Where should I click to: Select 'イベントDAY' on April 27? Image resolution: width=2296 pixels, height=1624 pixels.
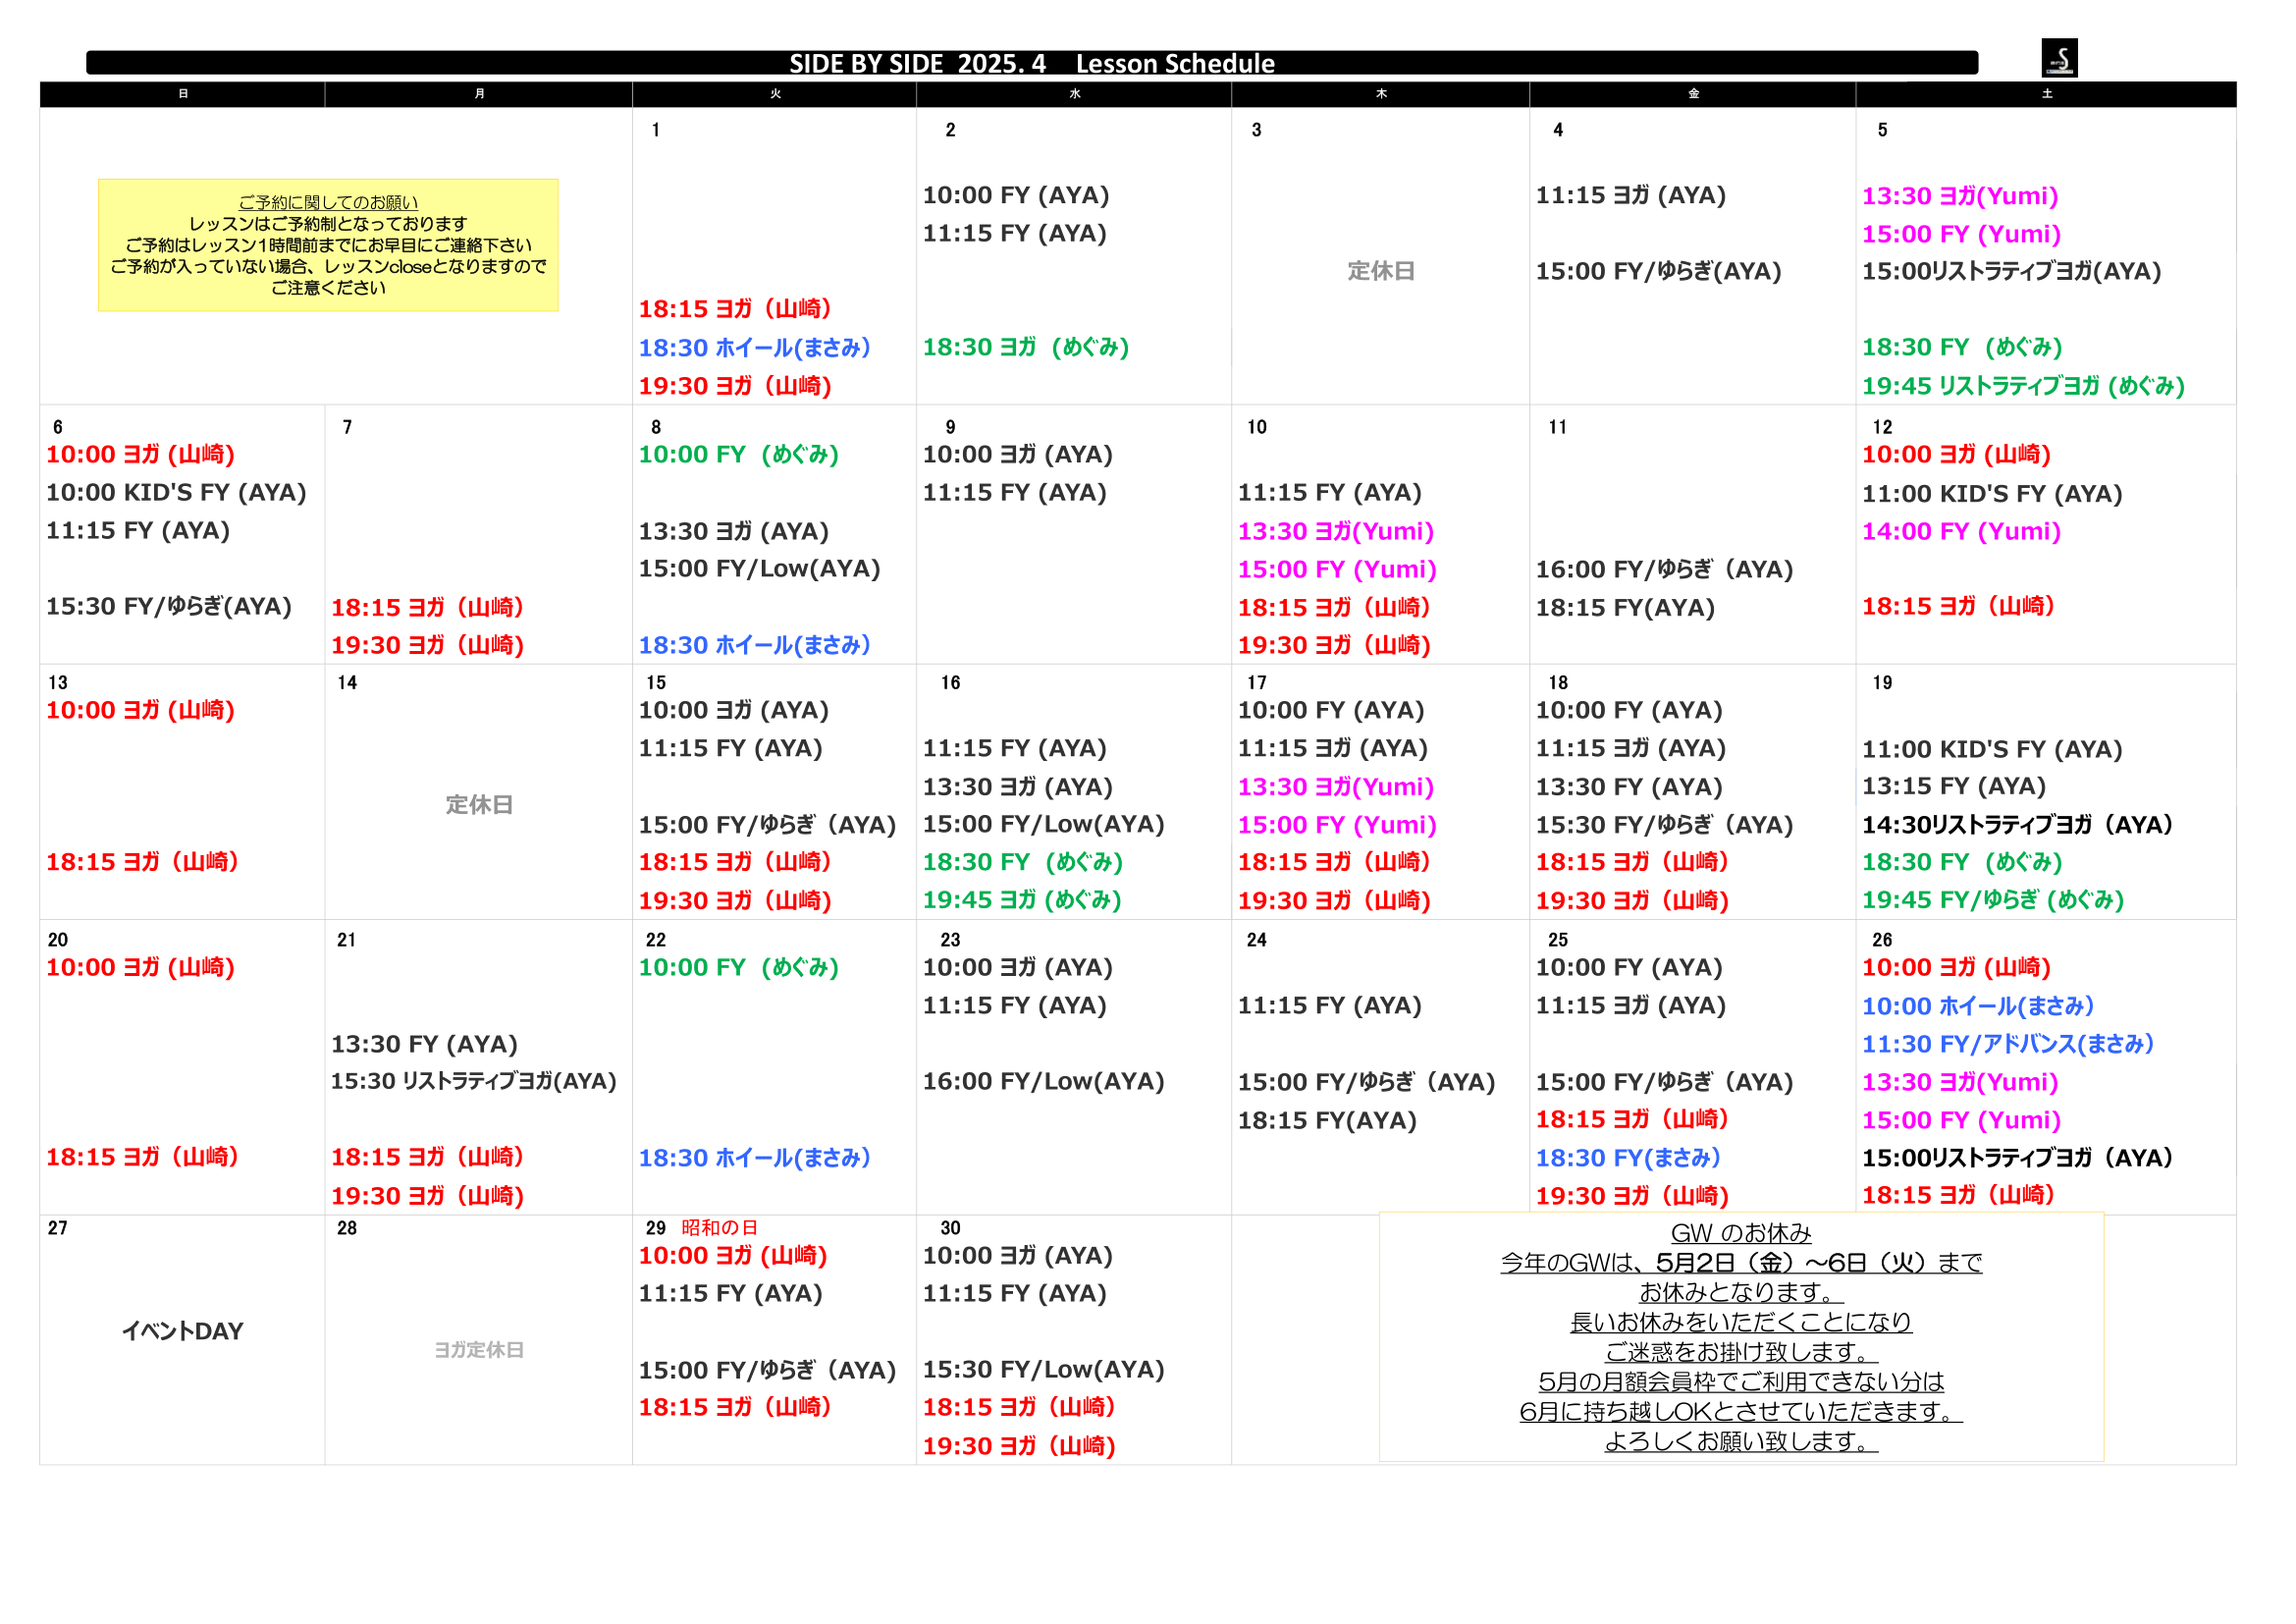[183, 1331]
